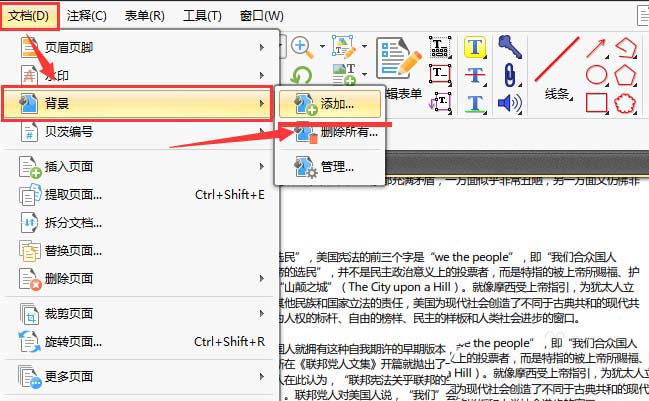Select the oval drawing tool
649x401 pixels.
596,75
